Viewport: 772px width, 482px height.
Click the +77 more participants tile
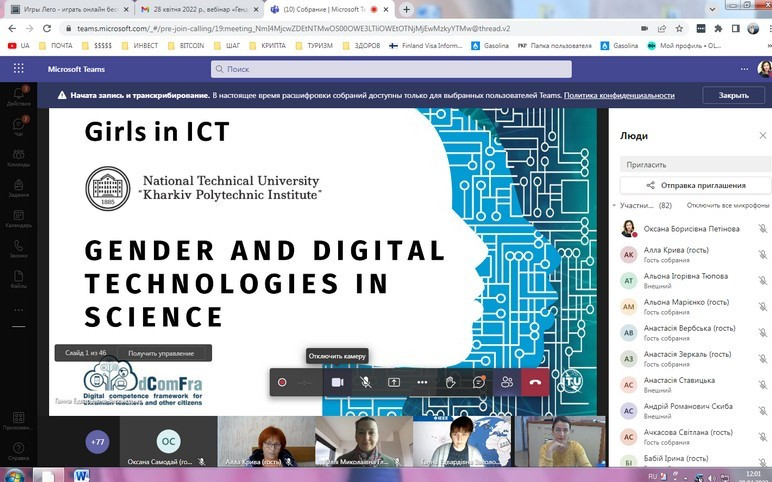click(x=97, y=442)
